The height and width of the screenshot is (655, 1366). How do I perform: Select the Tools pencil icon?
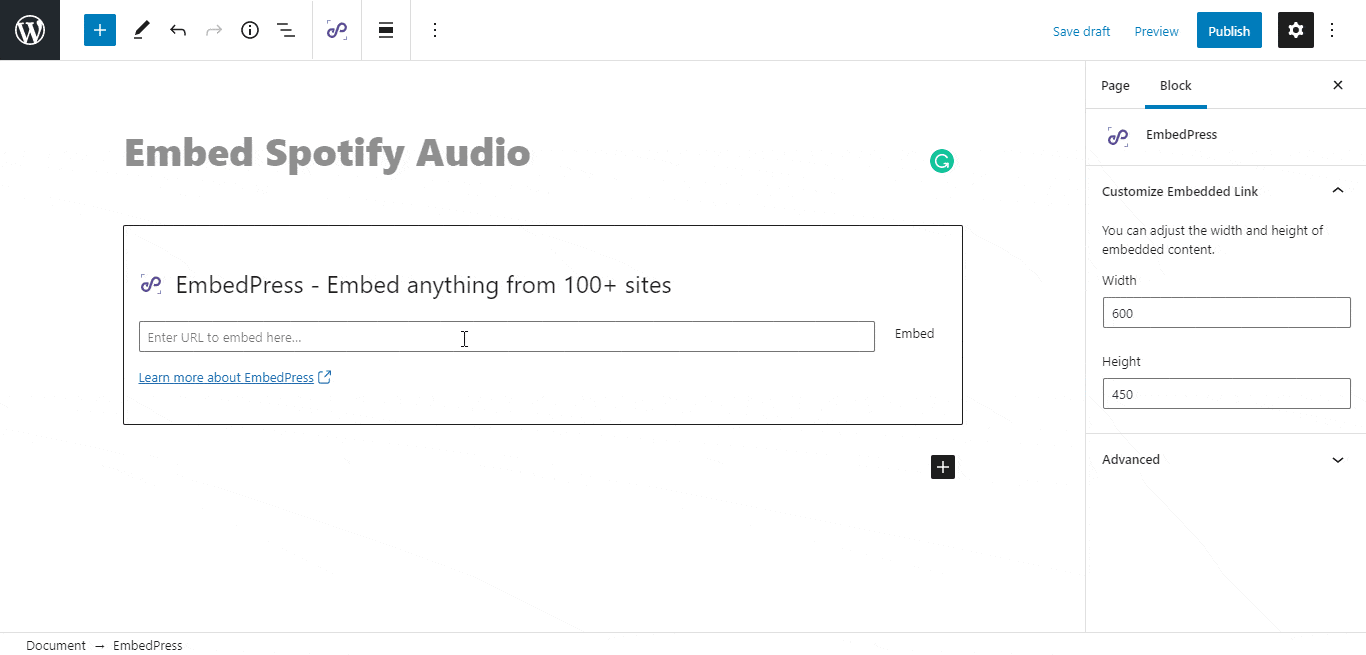click(141, 30)
